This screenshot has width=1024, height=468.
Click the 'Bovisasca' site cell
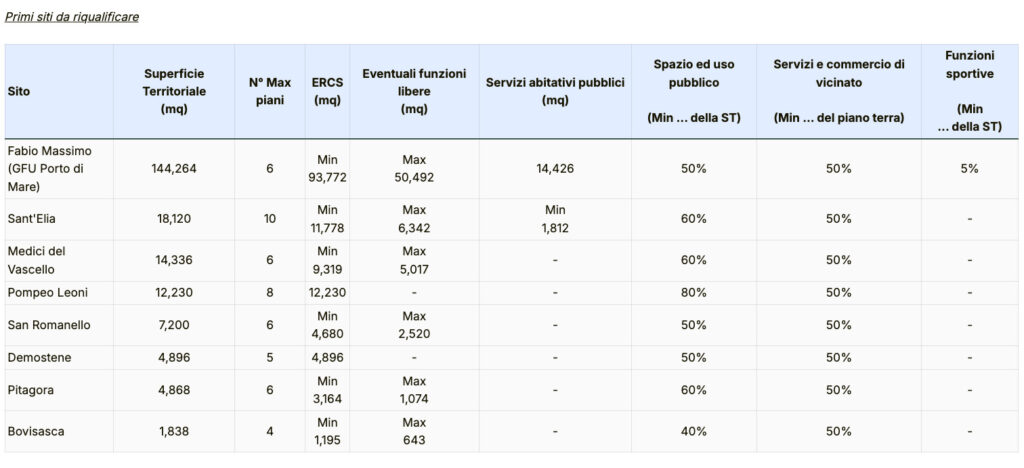pyautogui.click(x=37, y=432)
